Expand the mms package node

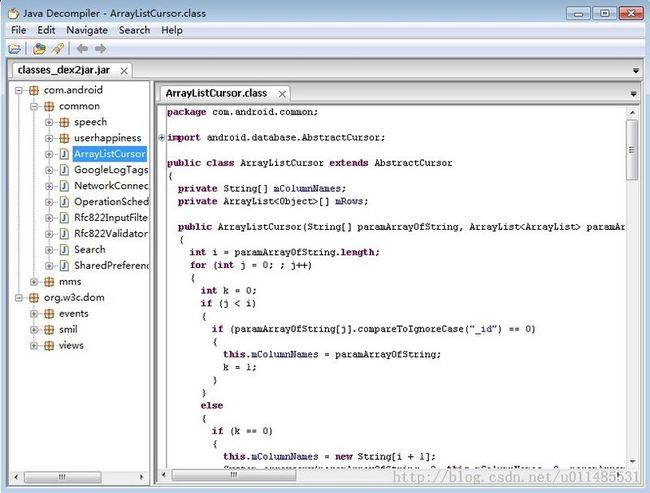click(34, 282)
